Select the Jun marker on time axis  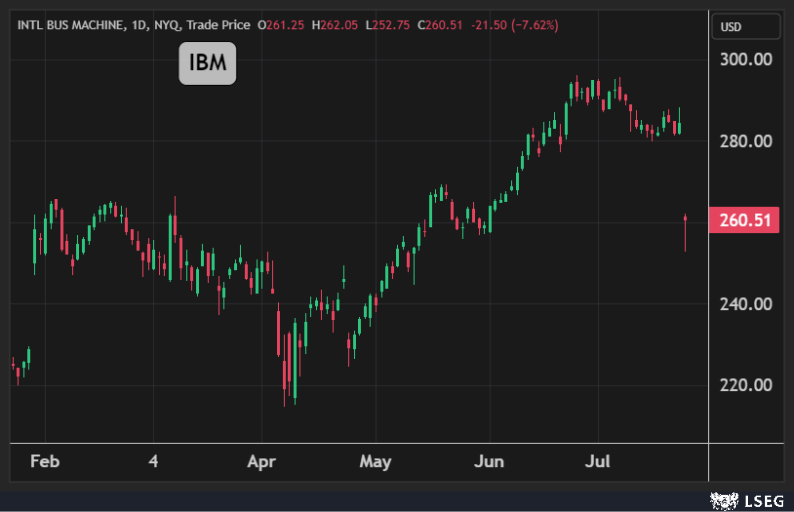pos(489,462)
